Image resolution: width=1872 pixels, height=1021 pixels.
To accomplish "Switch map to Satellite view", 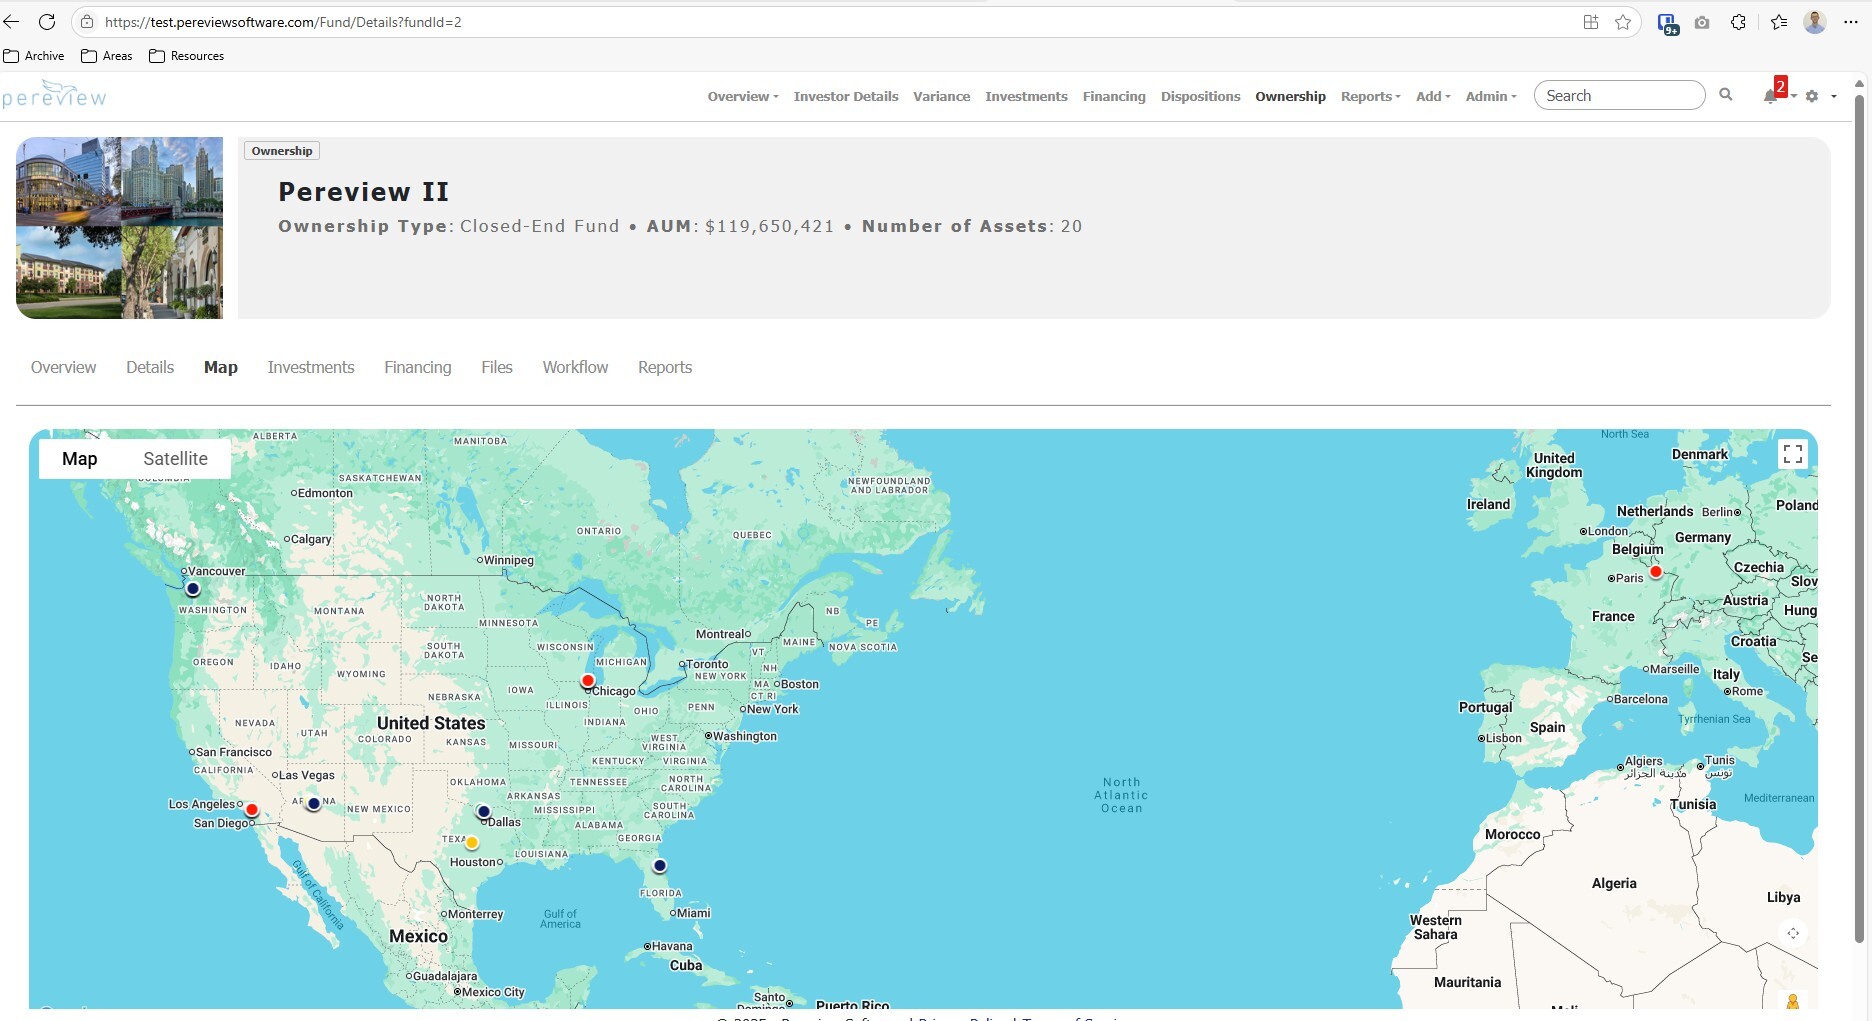I will click(x=175, y=459).
